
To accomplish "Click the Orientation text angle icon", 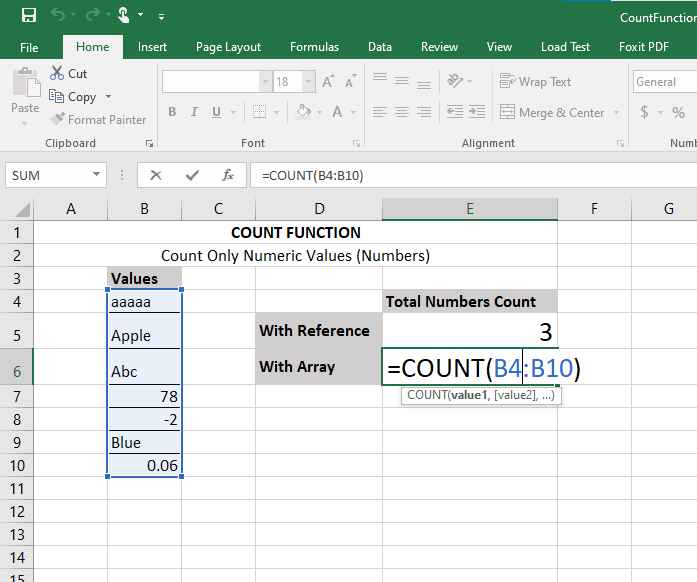I will [x=455, y=81].
